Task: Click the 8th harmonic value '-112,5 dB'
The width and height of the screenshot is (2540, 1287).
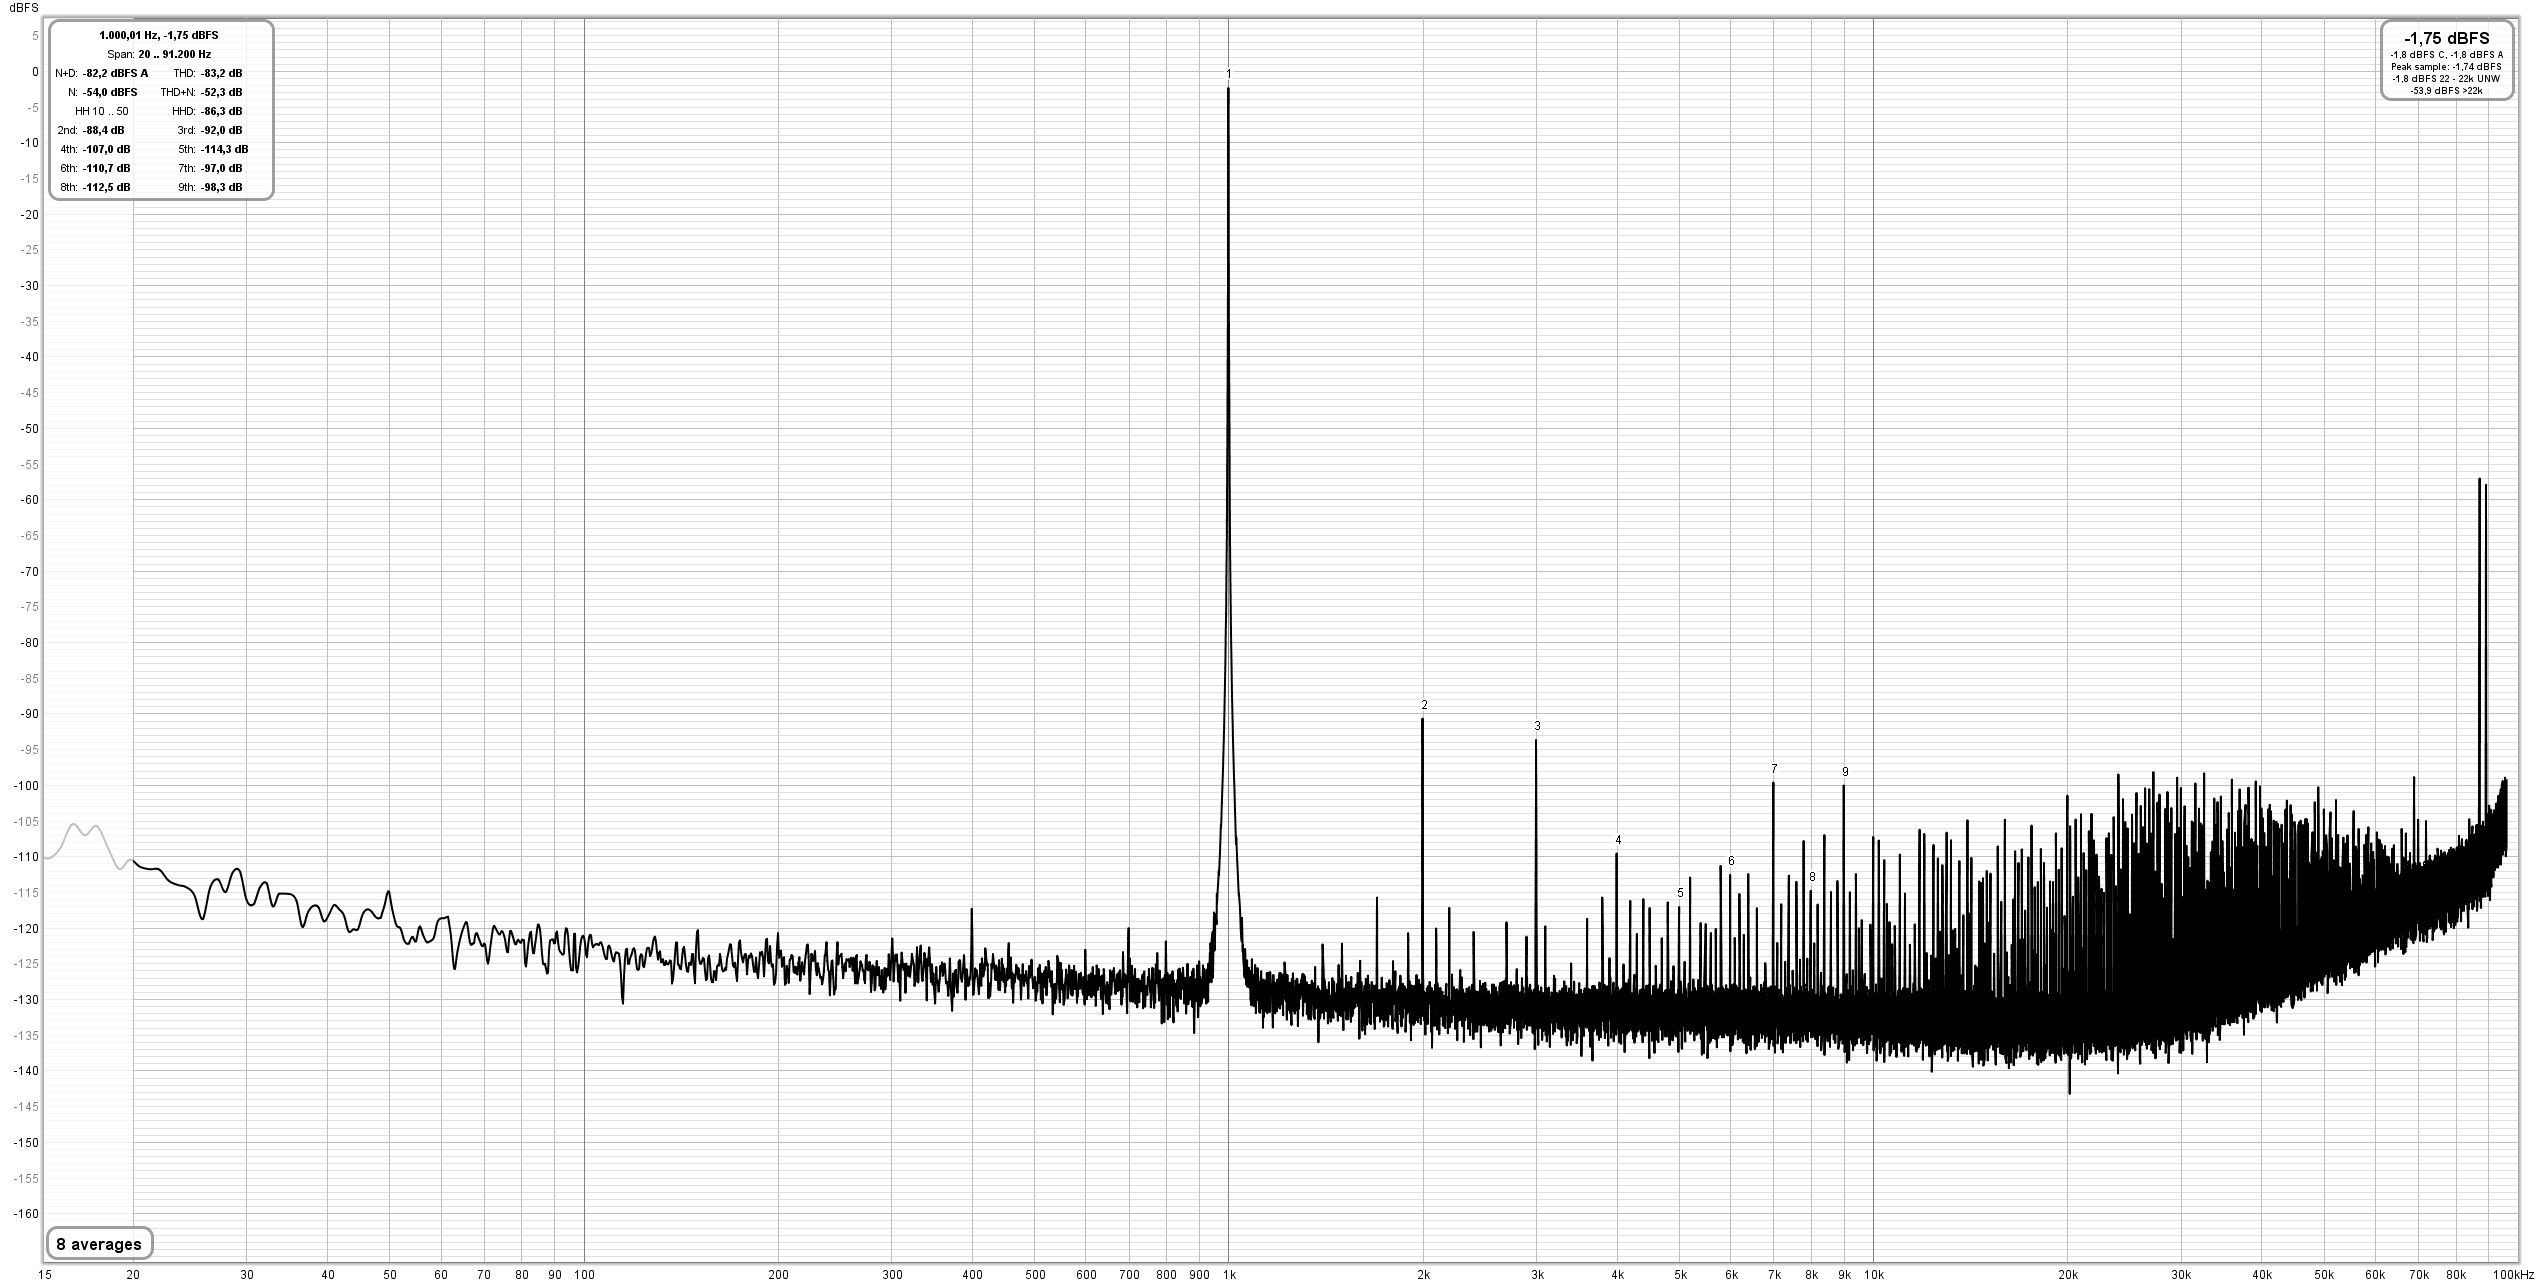Action: [106, 187]
